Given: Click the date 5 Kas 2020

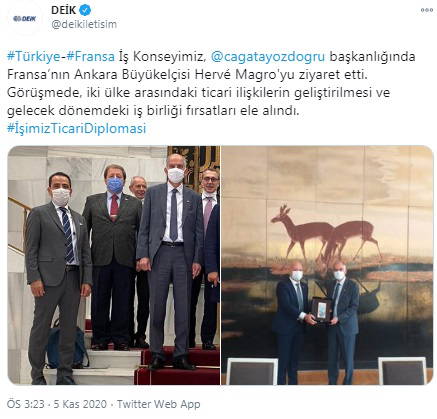Looking at the screenshot, I should [x=80, y=404].
